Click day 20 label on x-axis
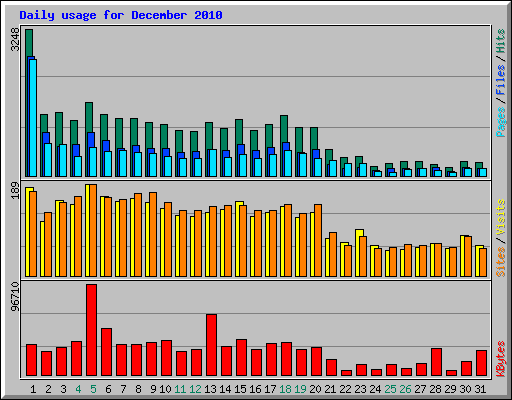Image resolution: width=512 pixels, height=400 pixels. [x=315, y=389]
